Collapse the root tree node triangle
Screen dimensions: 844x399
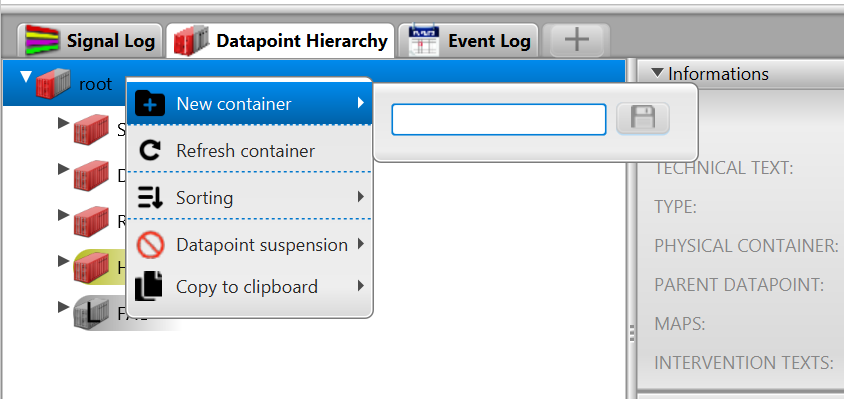coord(26,78)
